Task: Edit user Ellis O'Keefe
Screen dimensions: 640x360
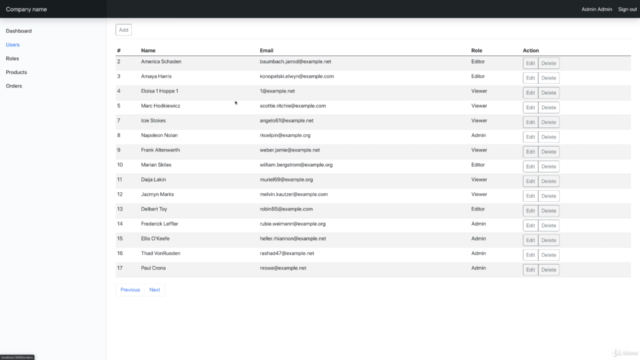Action: [530, 240]
